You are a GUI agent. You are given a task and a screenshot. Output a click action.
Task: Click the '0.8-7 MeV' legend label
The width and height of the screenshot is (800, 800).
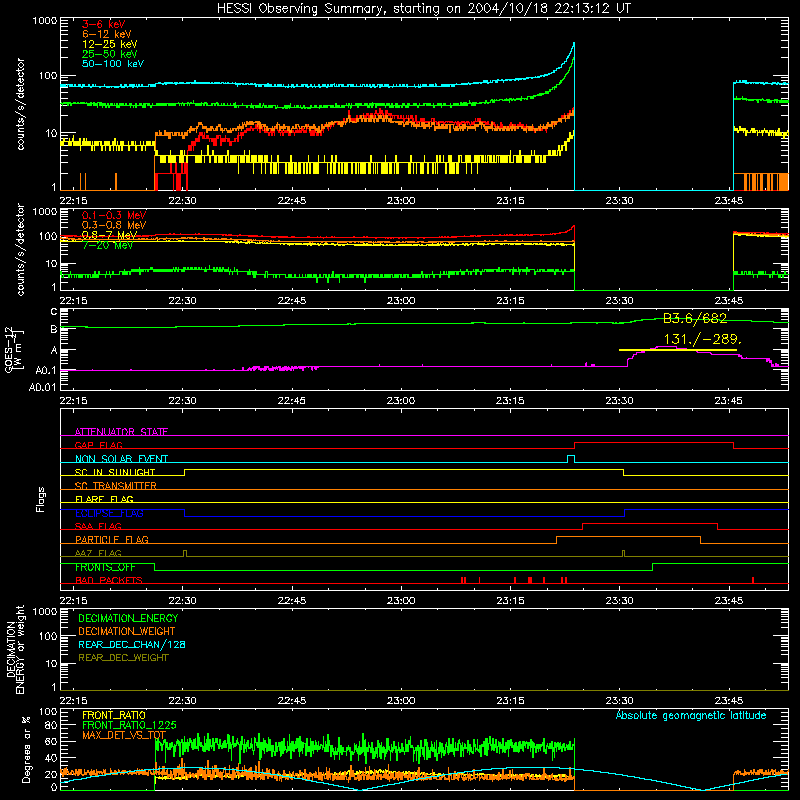coord(109,235)
